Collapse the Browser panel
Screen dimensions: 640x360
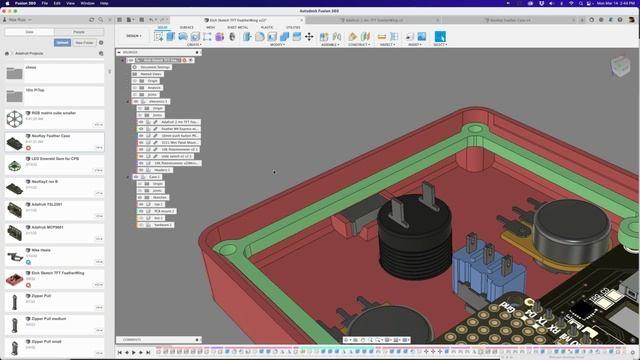(119, 52)
